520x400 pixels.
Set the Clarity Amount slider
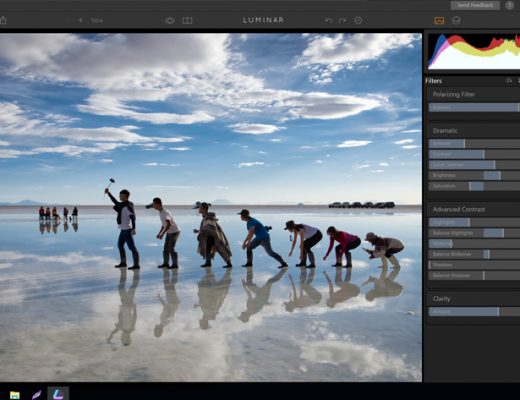(x=474, y=312)
